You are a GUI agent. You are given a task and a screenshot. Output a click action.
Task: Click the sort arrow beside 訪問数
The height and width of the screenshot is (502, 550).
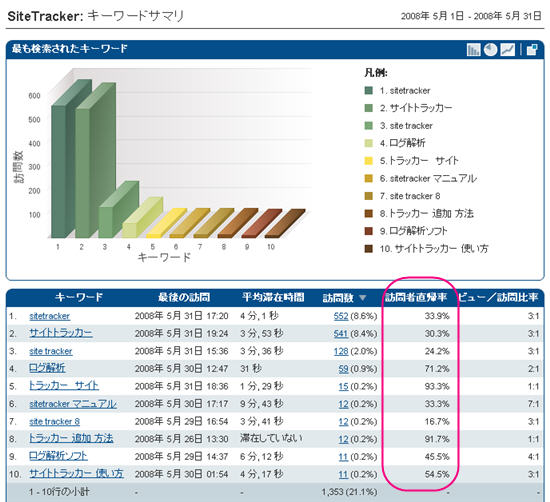363,298
